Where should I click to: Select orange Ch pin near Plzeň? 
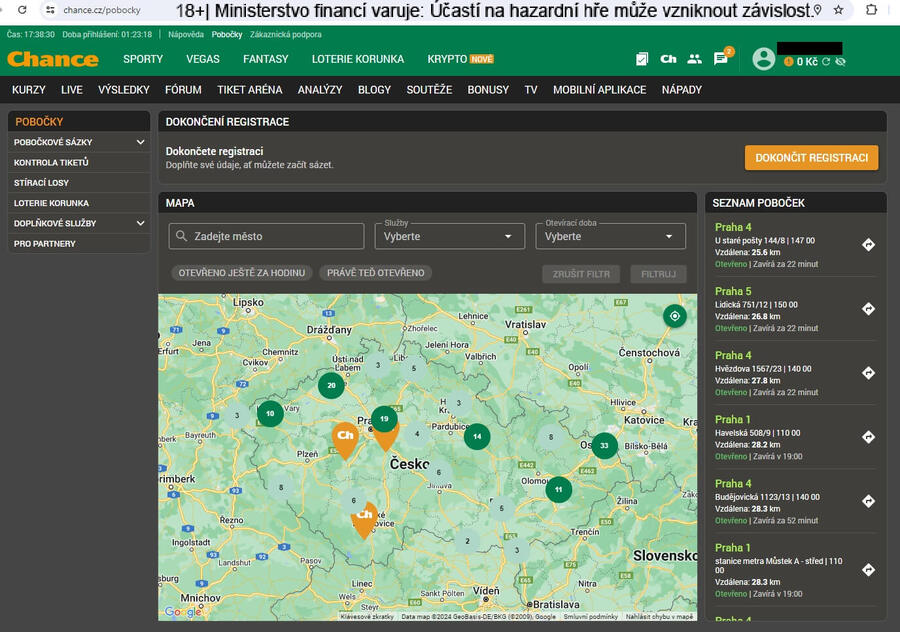tap(345, 439)
